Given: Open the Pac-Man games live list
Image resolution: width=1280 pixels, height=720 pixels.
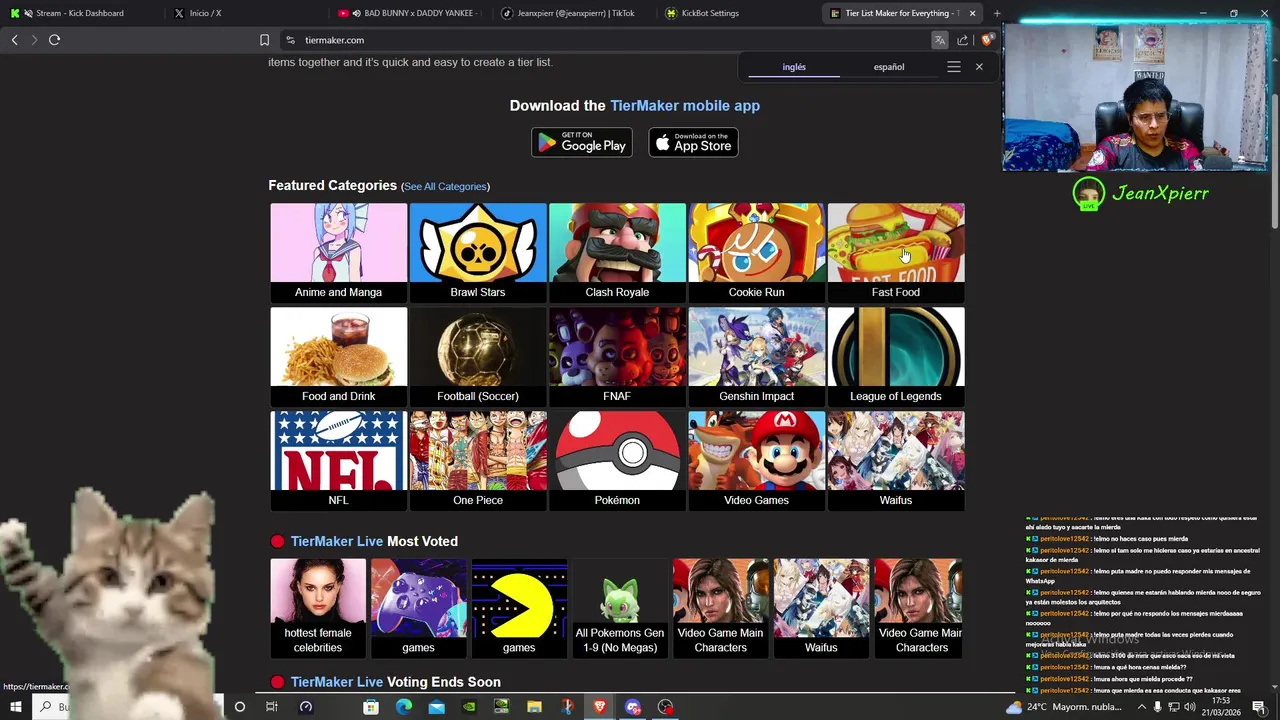Looking at the screenshot, I should [x=519, y=607].
